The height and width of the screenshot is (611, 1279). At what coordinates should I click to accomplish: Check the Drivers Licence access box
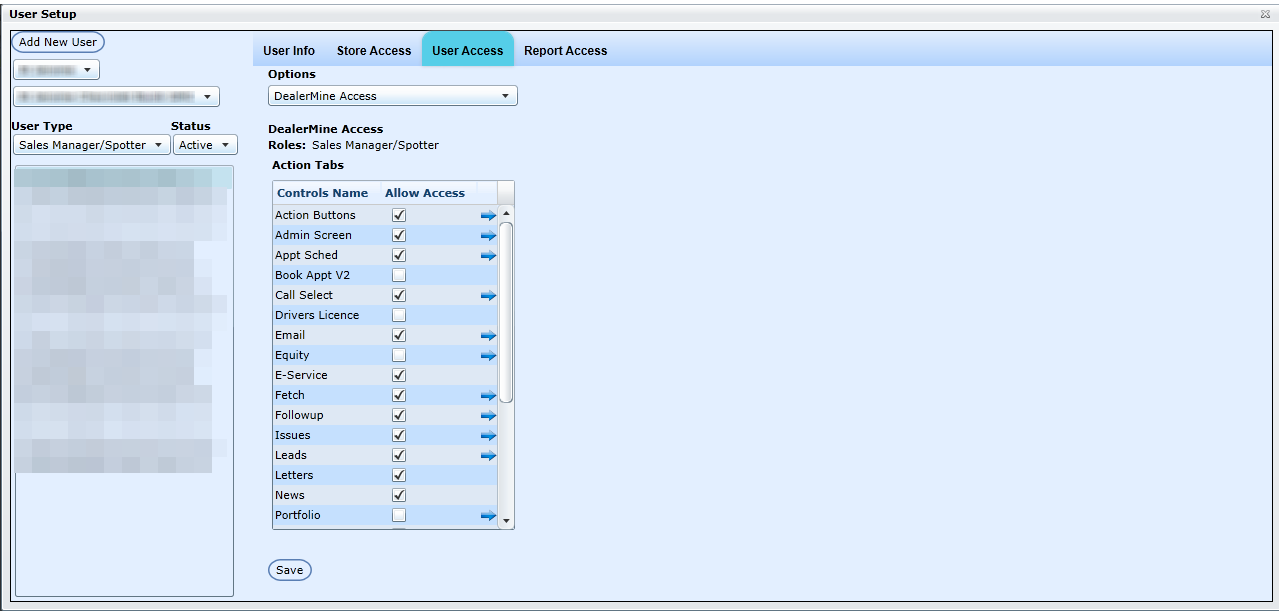click(x=399, y=315)
